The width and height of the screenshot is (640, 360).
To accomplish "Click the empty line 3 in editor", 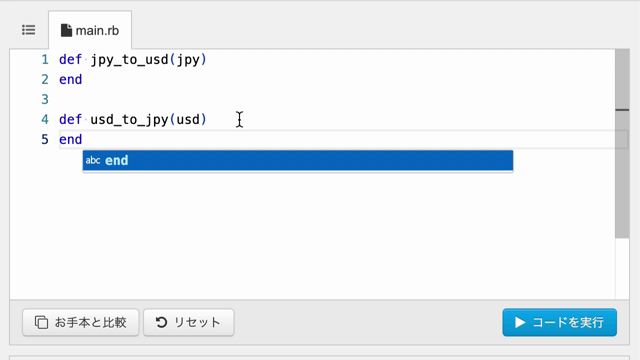I will [337, 99].
